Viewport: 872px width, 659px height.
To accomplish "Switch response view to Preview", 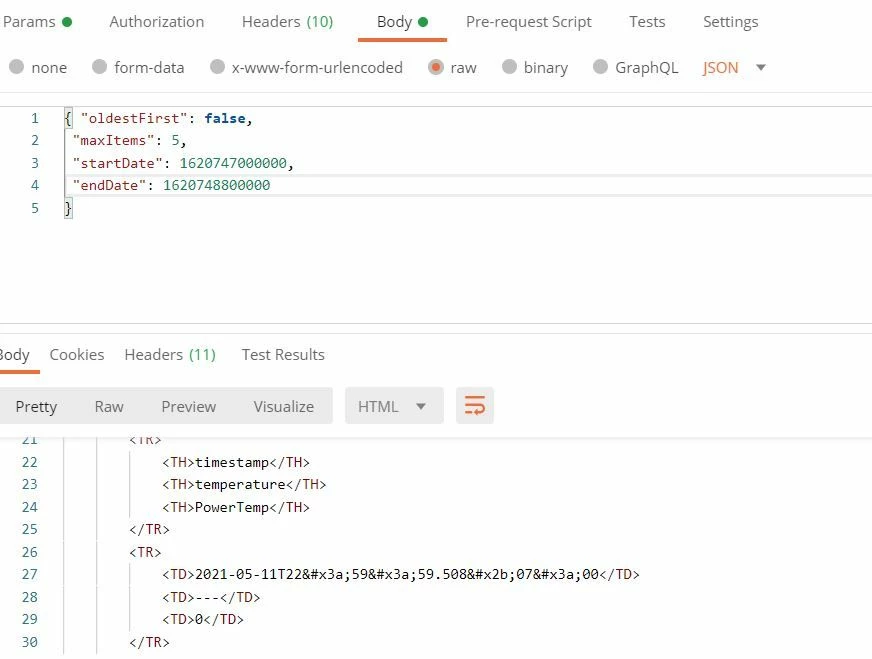I will [x=189, y=407].
